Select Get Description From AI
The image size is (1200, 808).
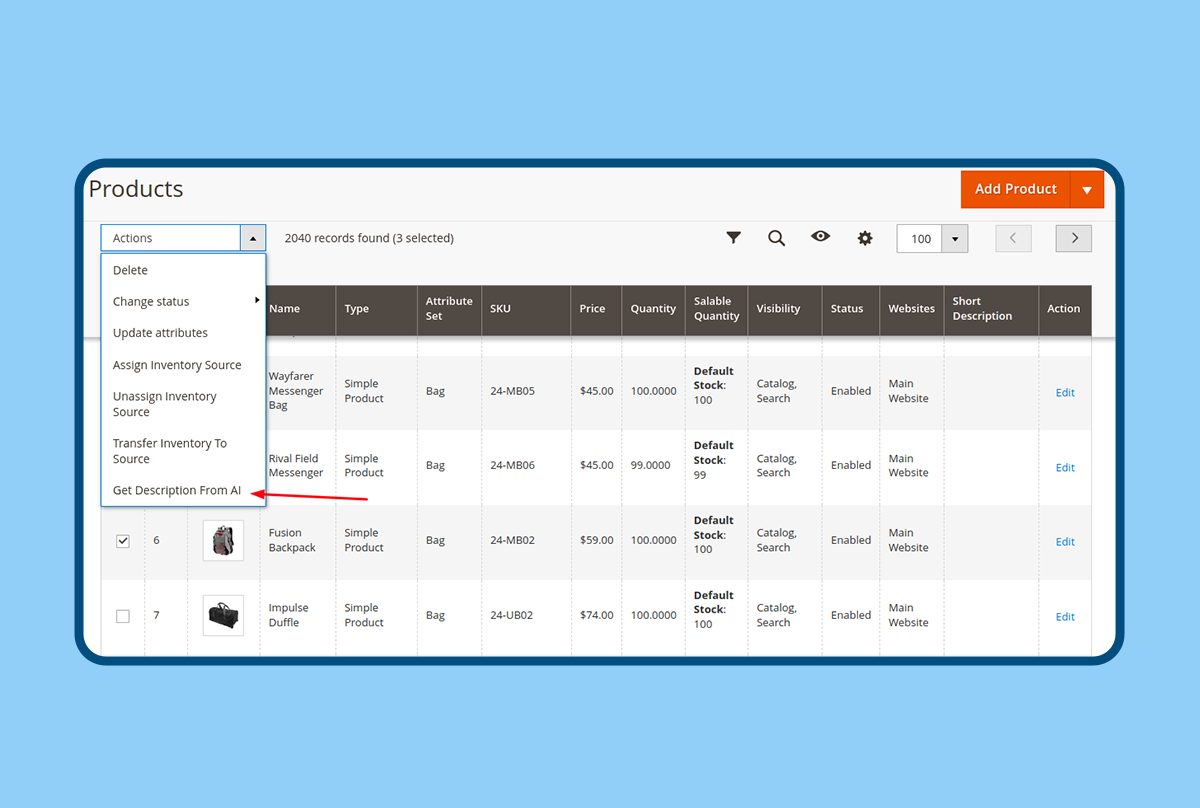(177, 490)
